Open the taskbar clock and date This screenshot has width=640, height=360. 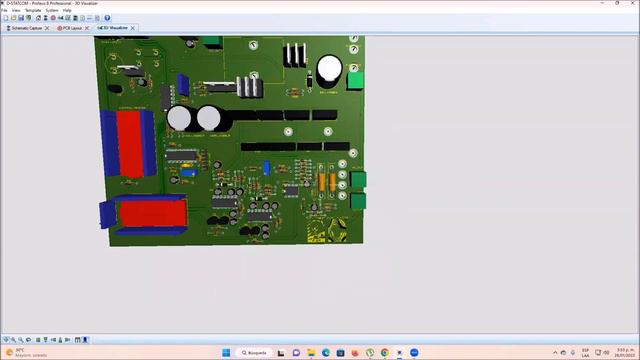click(x=625, y=353)
